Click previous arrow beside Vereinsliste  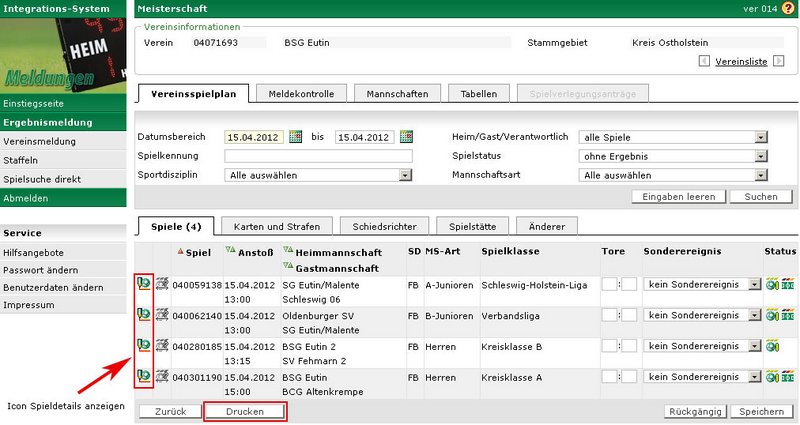coord(705,61)
